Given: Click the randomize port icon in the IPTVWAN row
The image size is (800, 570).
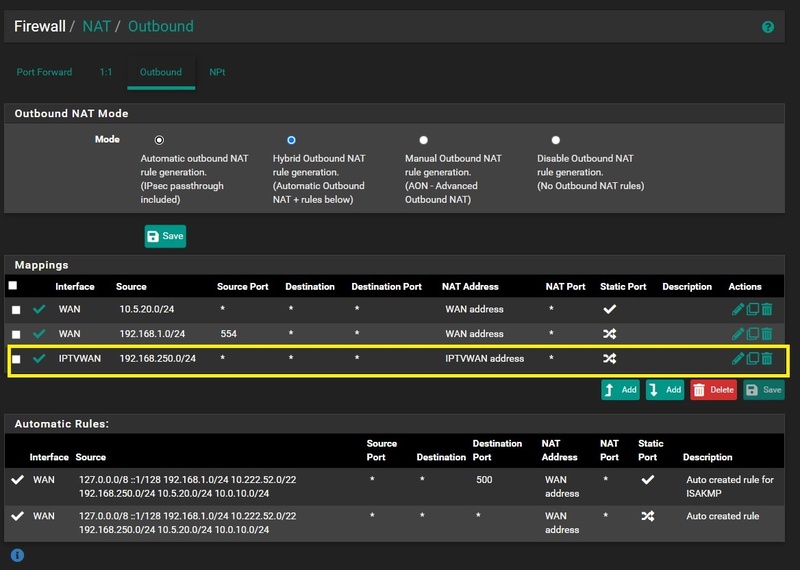Looking at the screenshot, I should (x=610, y=359).
